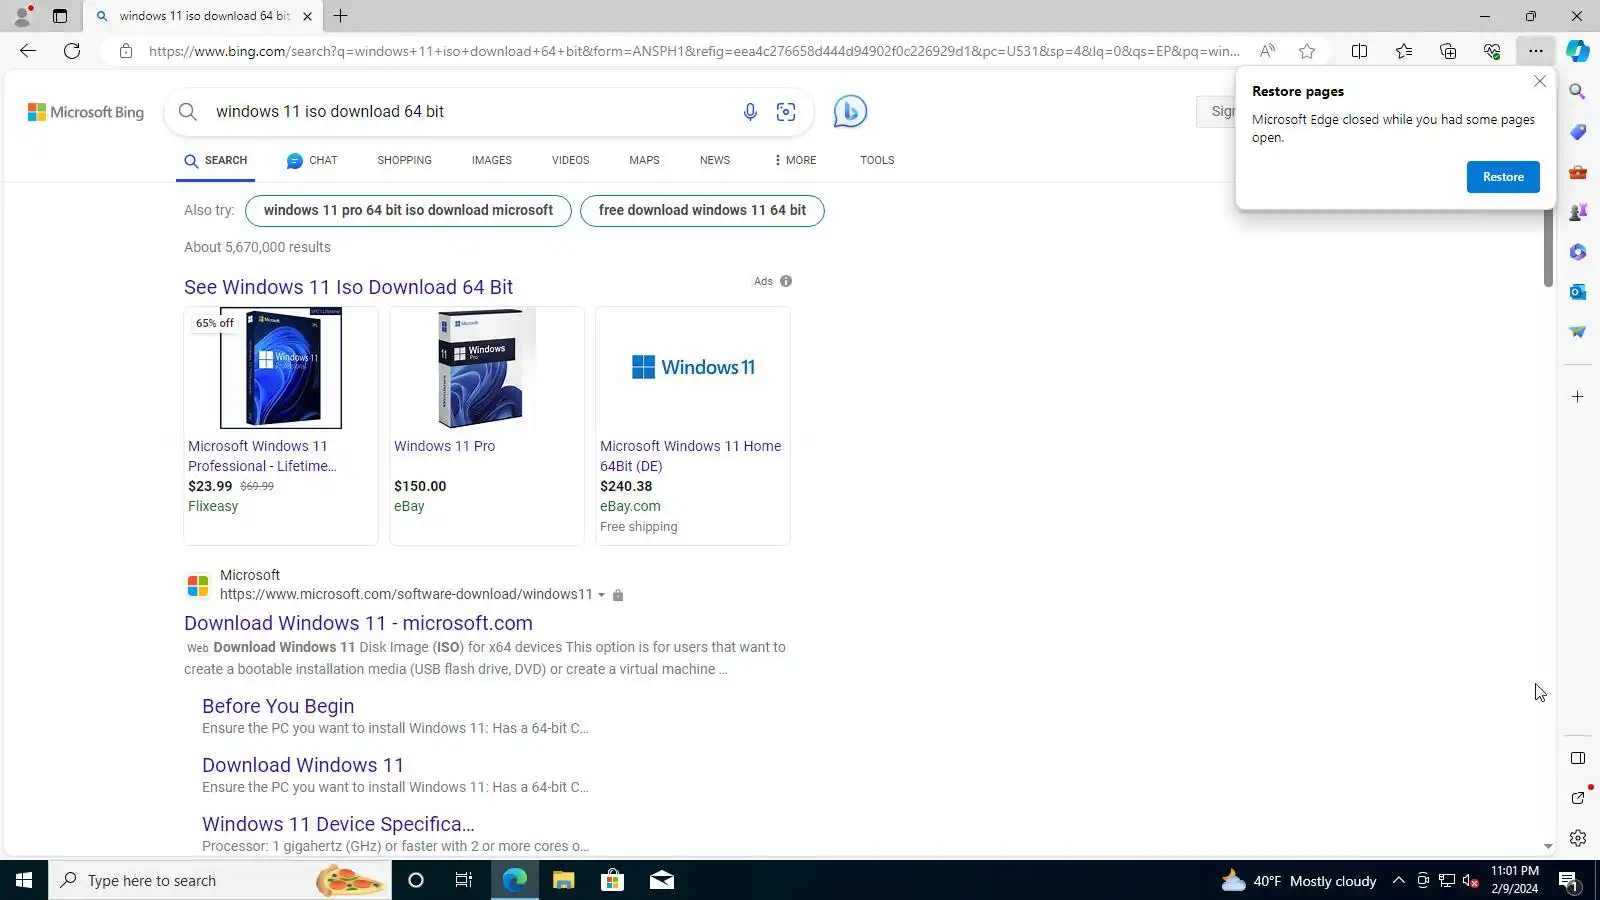1600x900 pixels.
Task: Click the Restore button
Action: 1503,177
